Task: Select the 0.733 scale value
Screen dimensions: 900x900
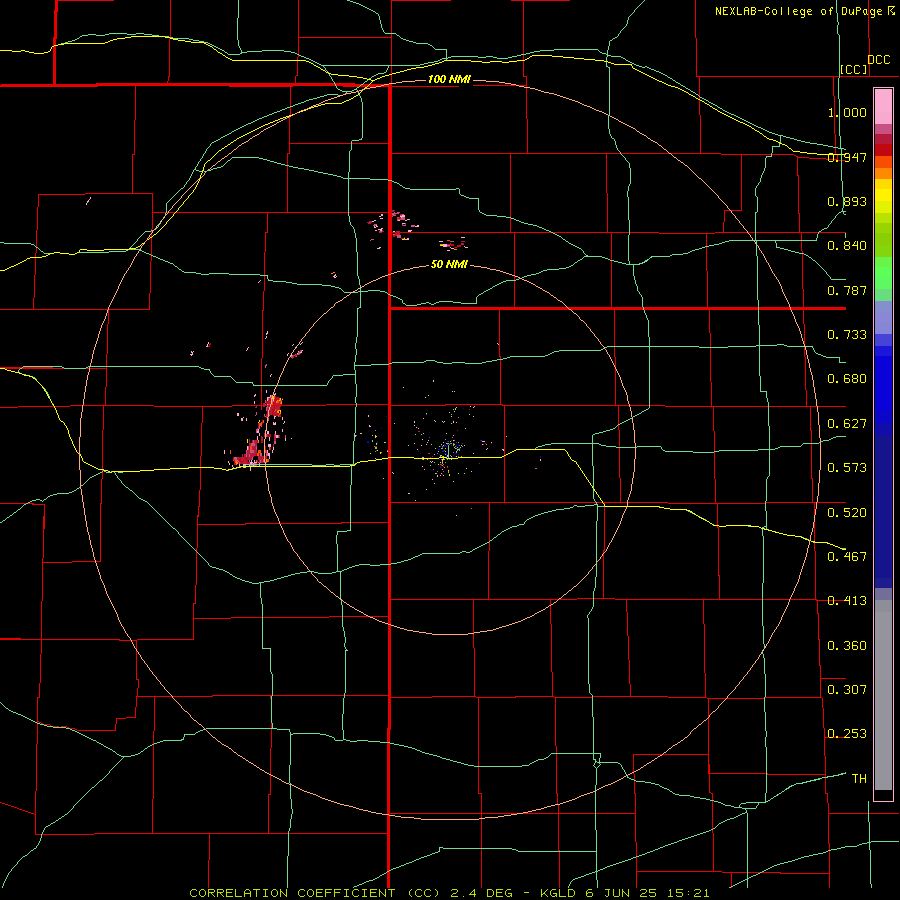Action: tap(847, 335)
